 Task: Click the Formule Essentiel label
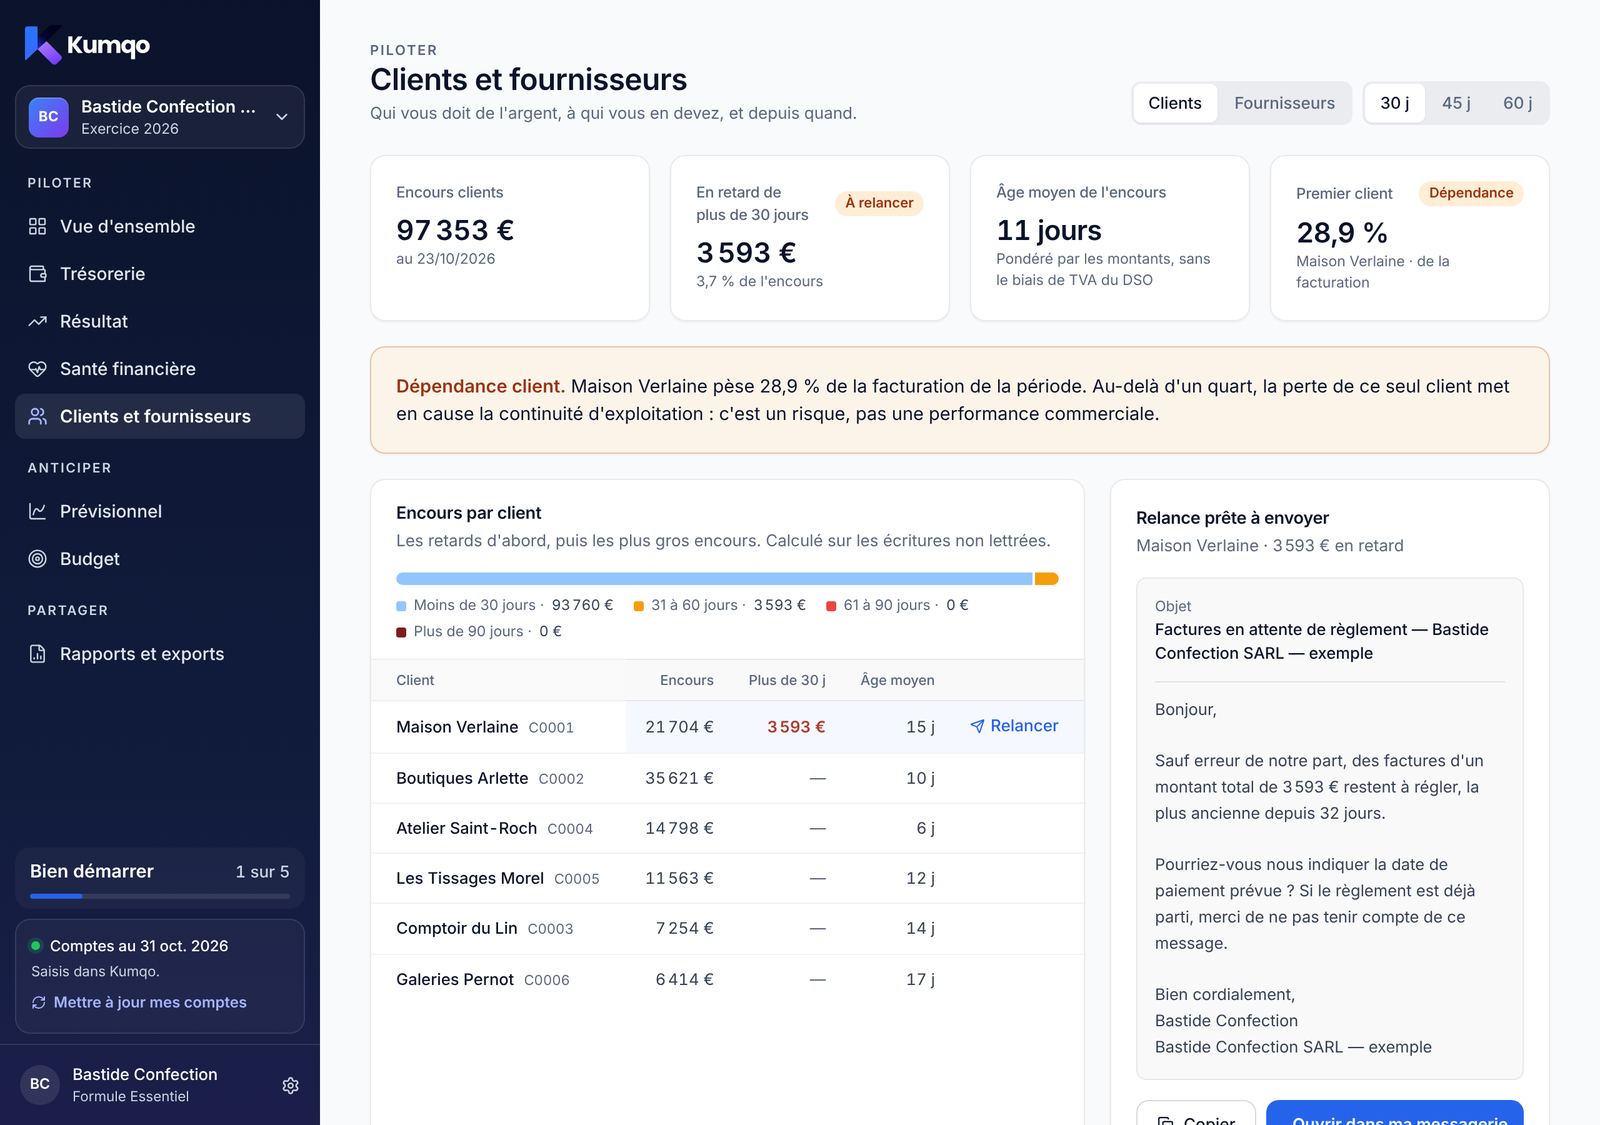point(130,1096)
